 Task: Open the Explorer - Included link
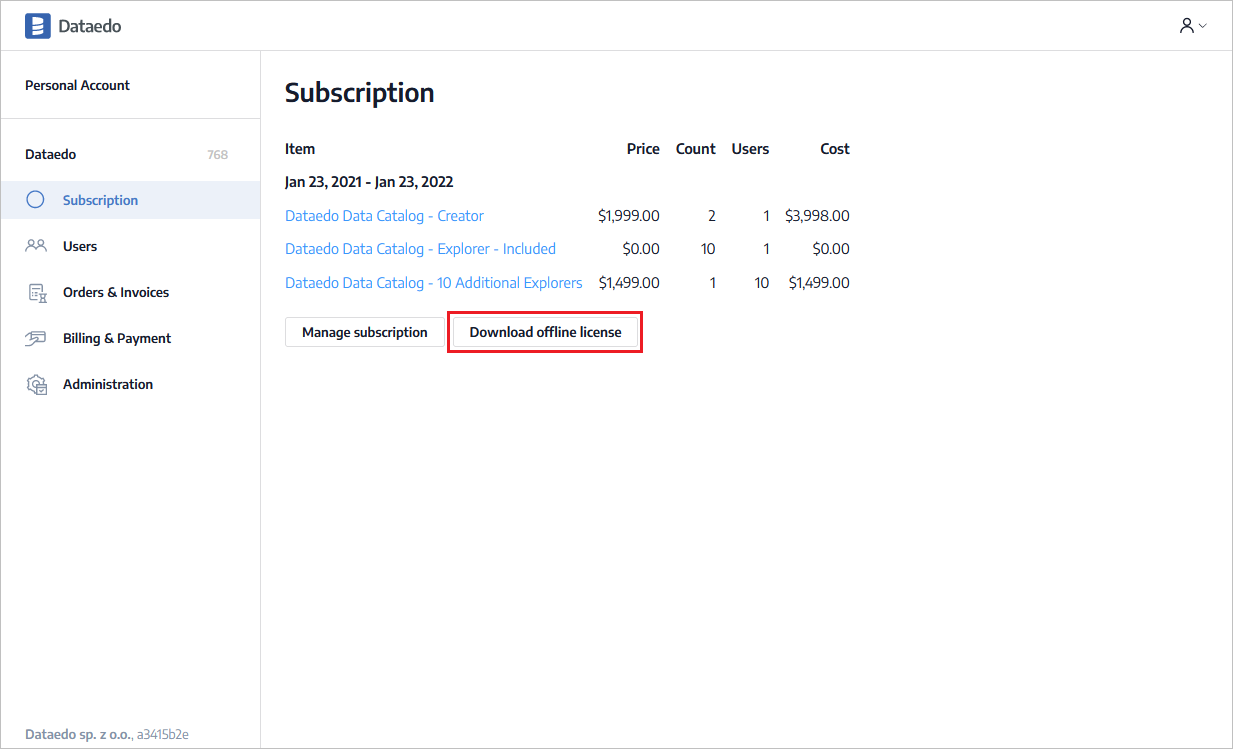[420, 249]
